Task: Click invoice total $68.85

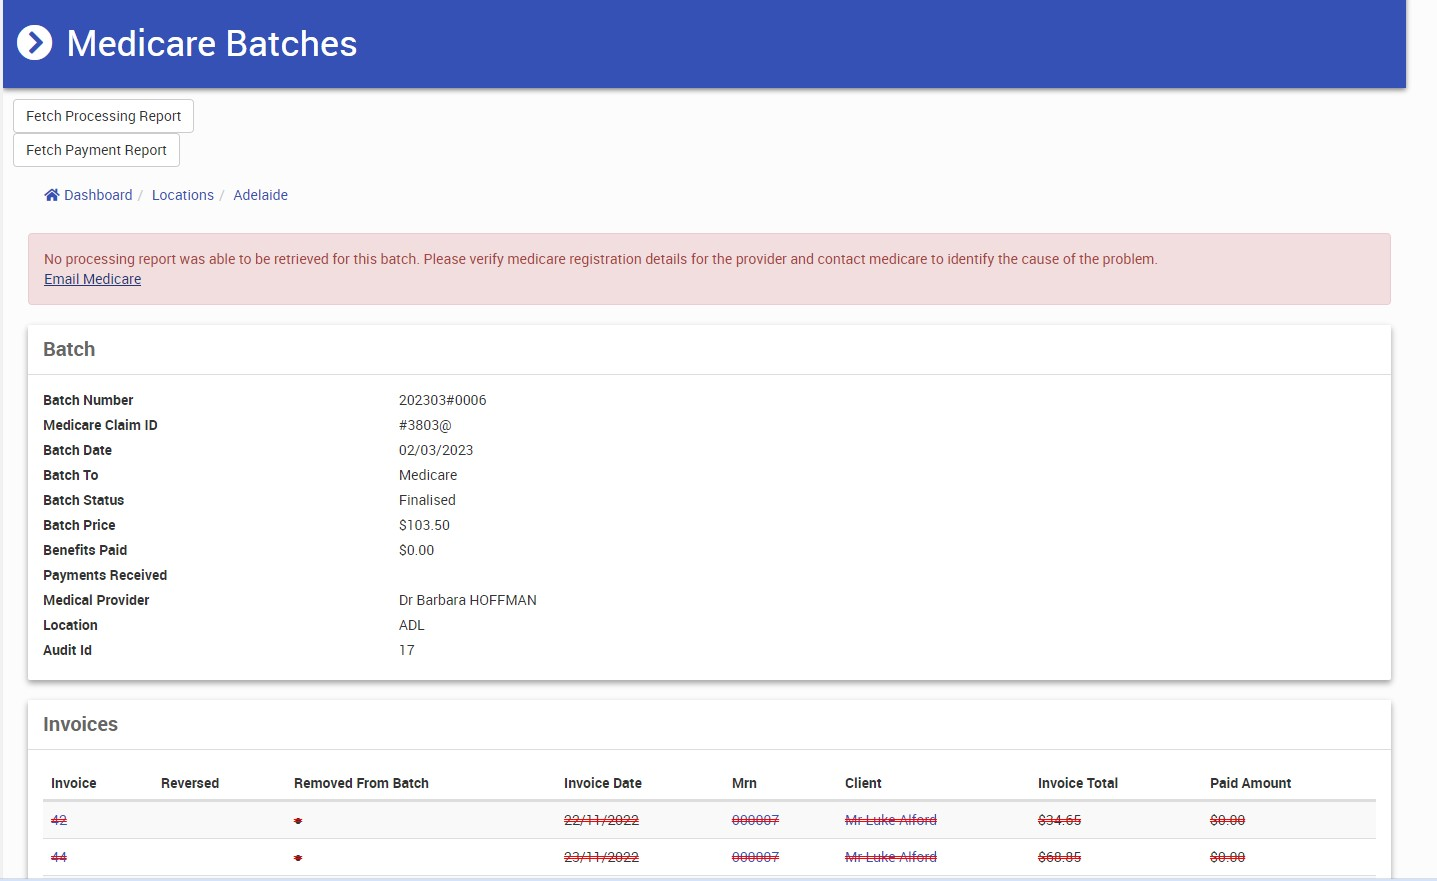Action: point(1059,857)
